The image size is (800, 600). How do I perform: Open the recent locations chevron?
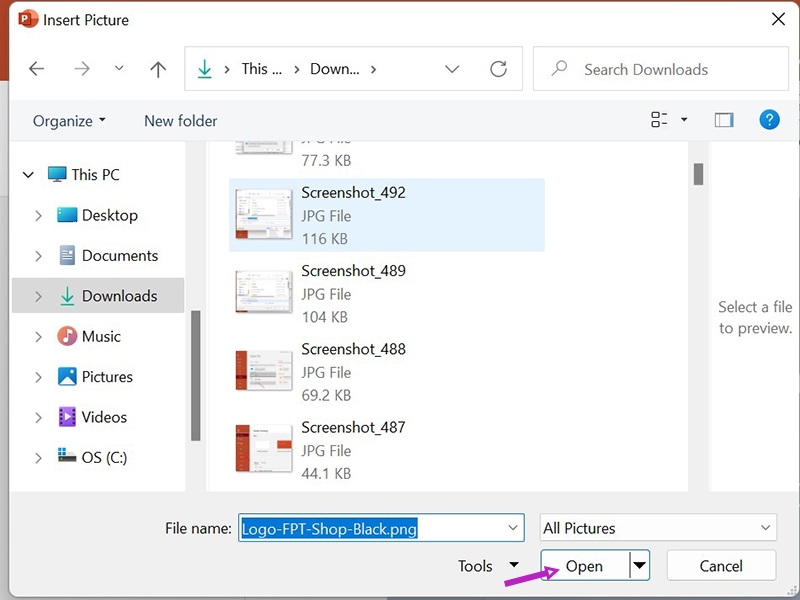(119, 68)
